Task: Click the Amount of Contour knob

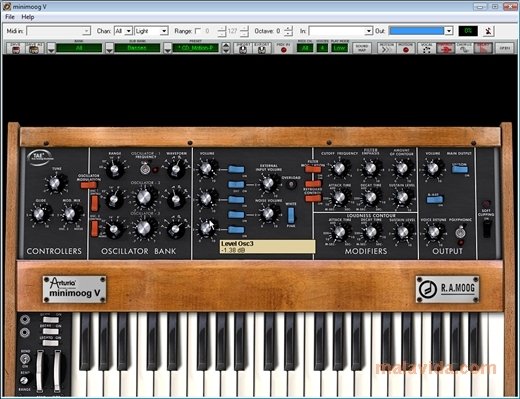Action: (x=402, y=168)
